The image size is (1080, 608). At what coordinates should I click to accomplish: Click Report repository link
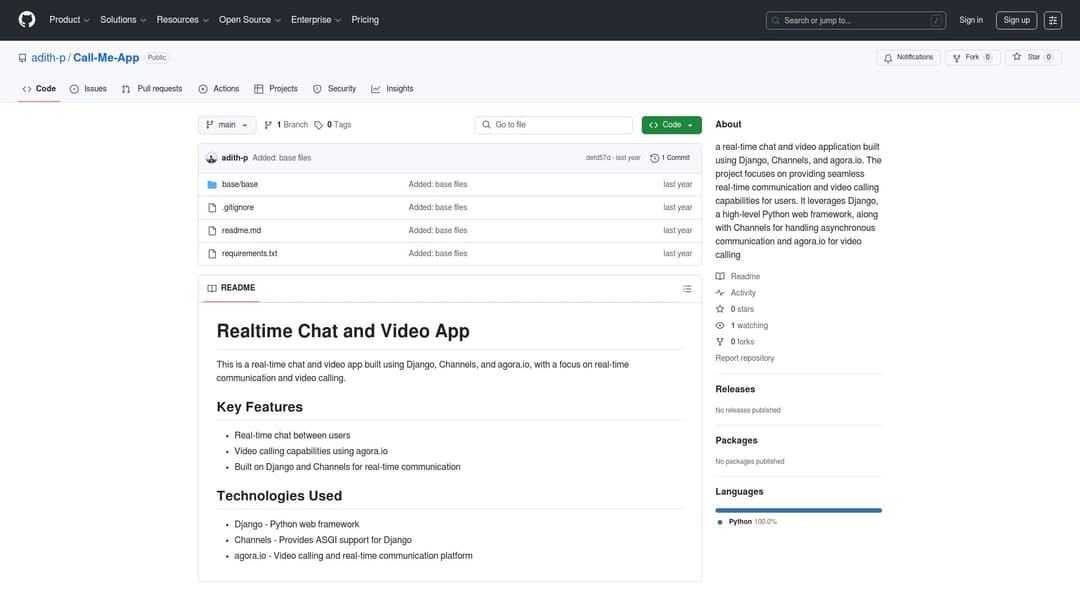coord(745,358)
